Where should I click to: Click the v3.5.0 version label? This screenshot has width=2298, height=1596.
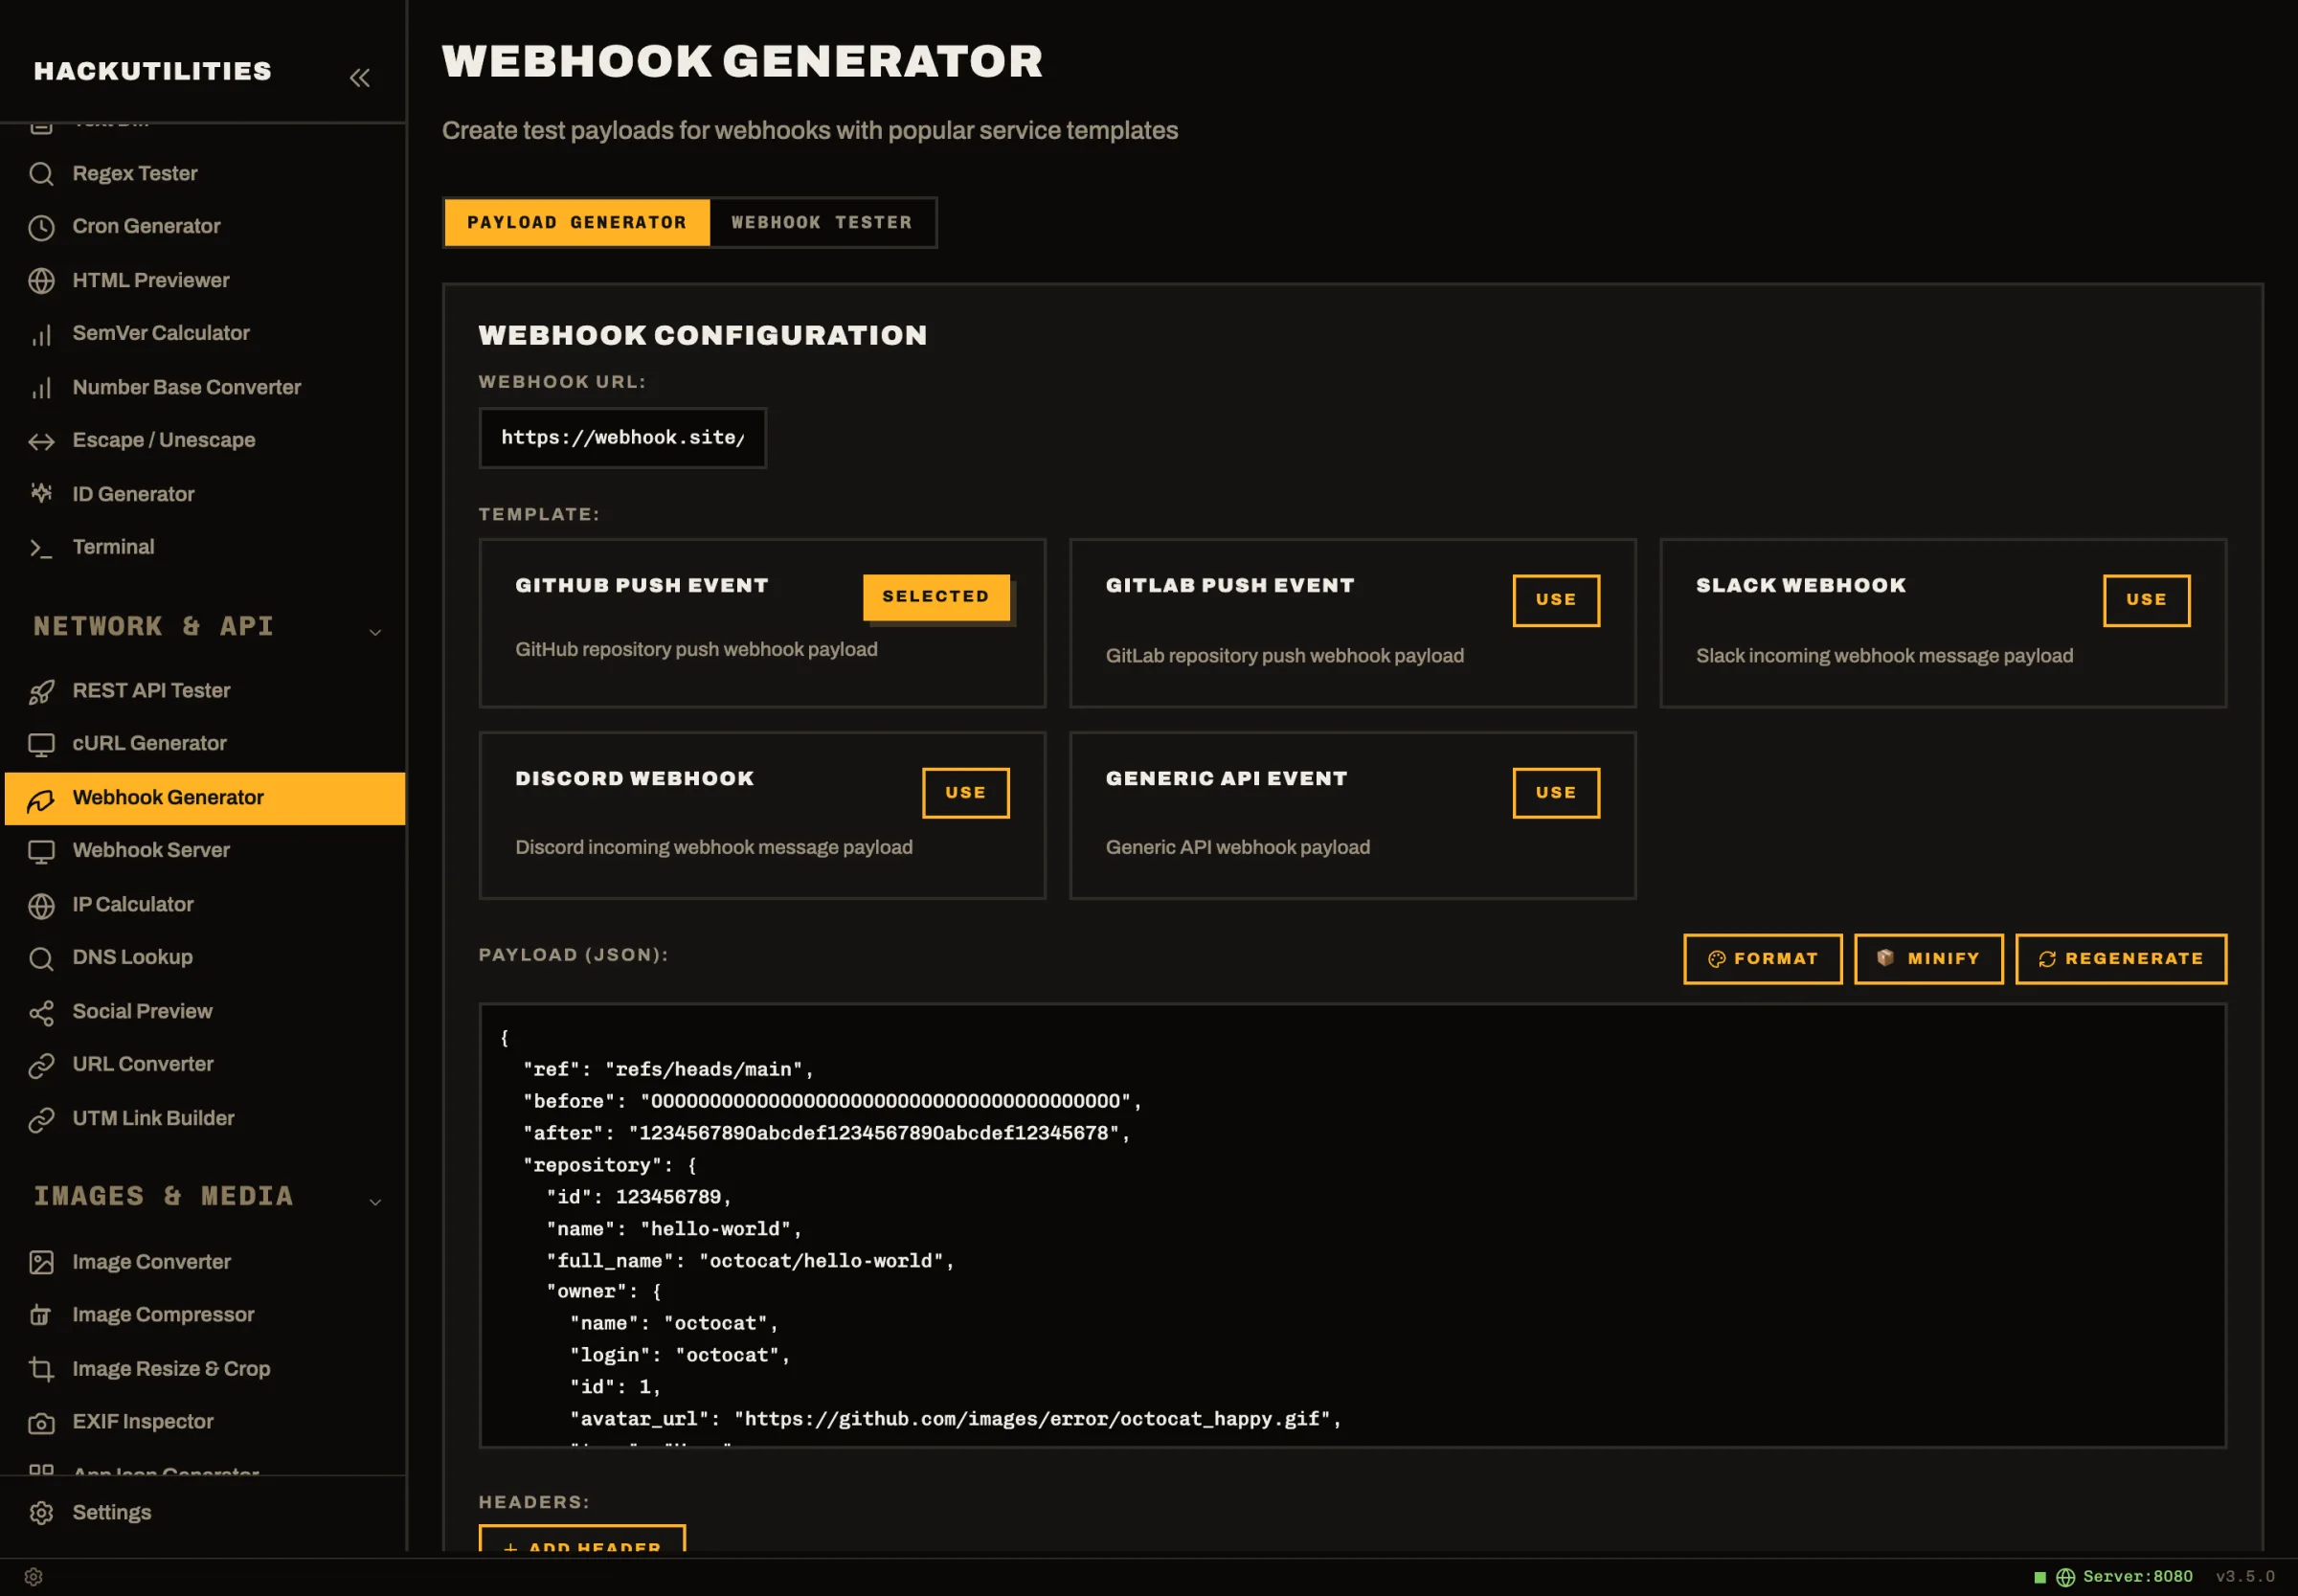2245,1577
